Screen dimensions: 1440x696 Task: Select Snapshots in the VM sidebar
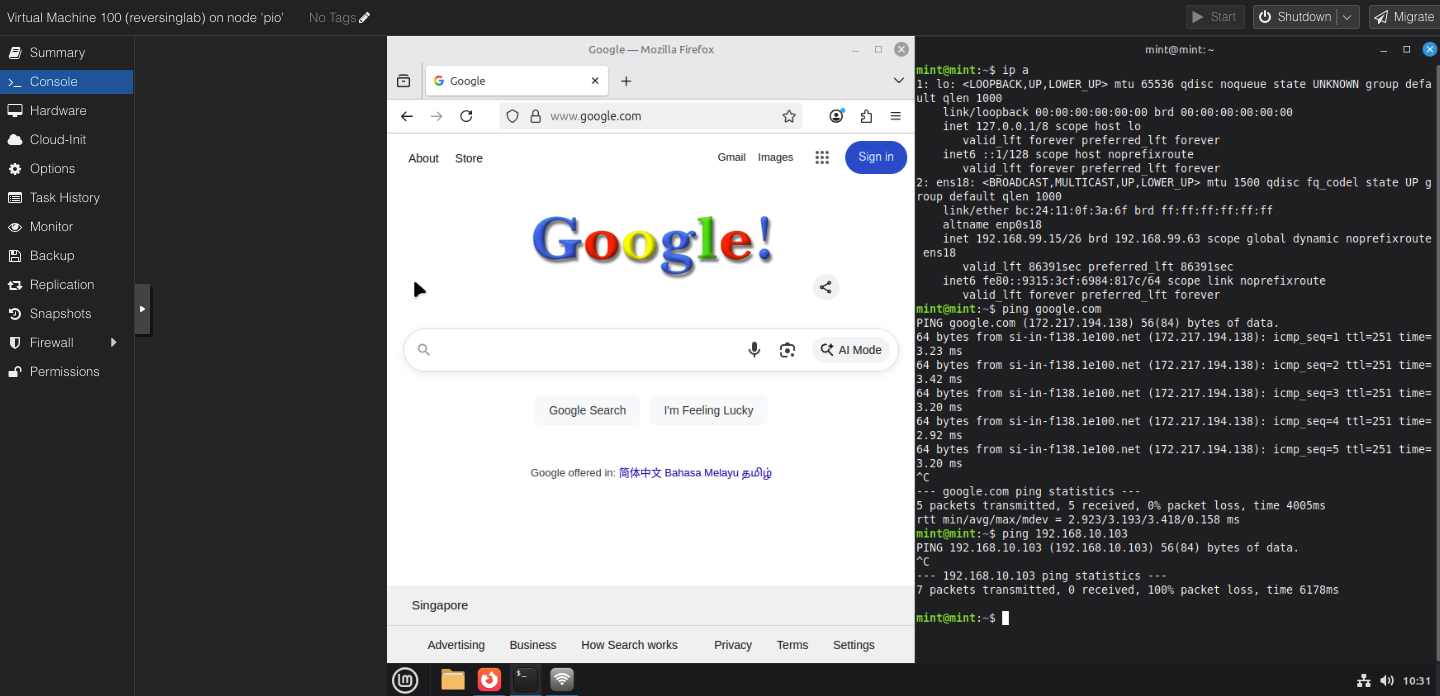point(60,314)
